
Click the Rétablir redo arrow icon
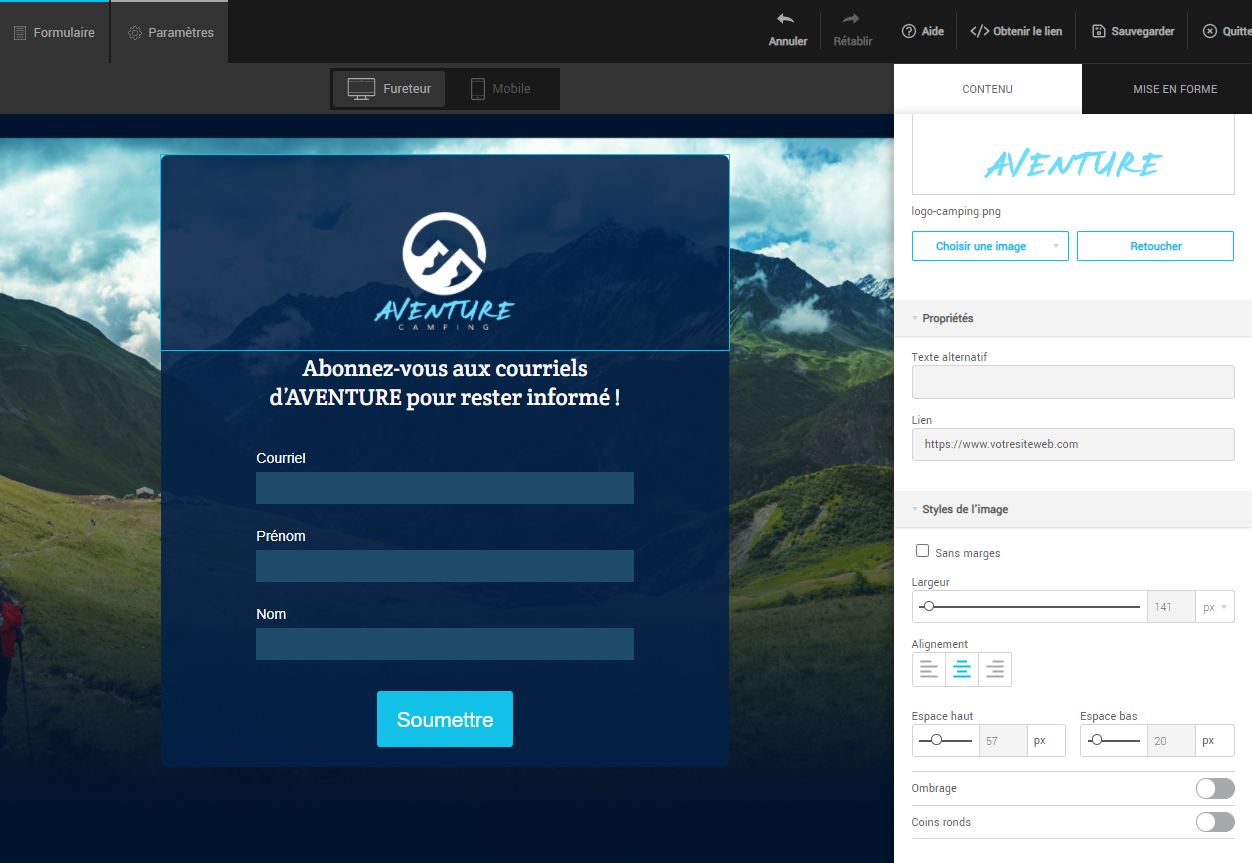point(851,19)
